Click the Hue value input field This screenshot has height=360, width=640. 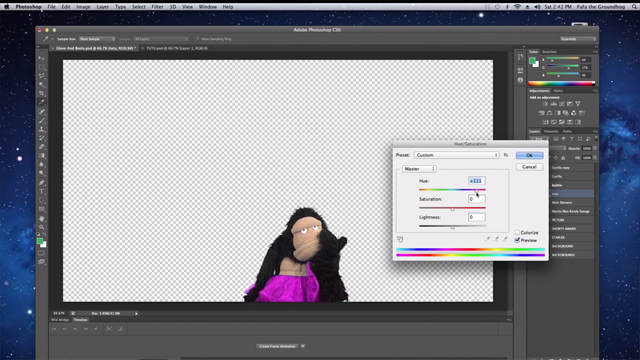477,181
